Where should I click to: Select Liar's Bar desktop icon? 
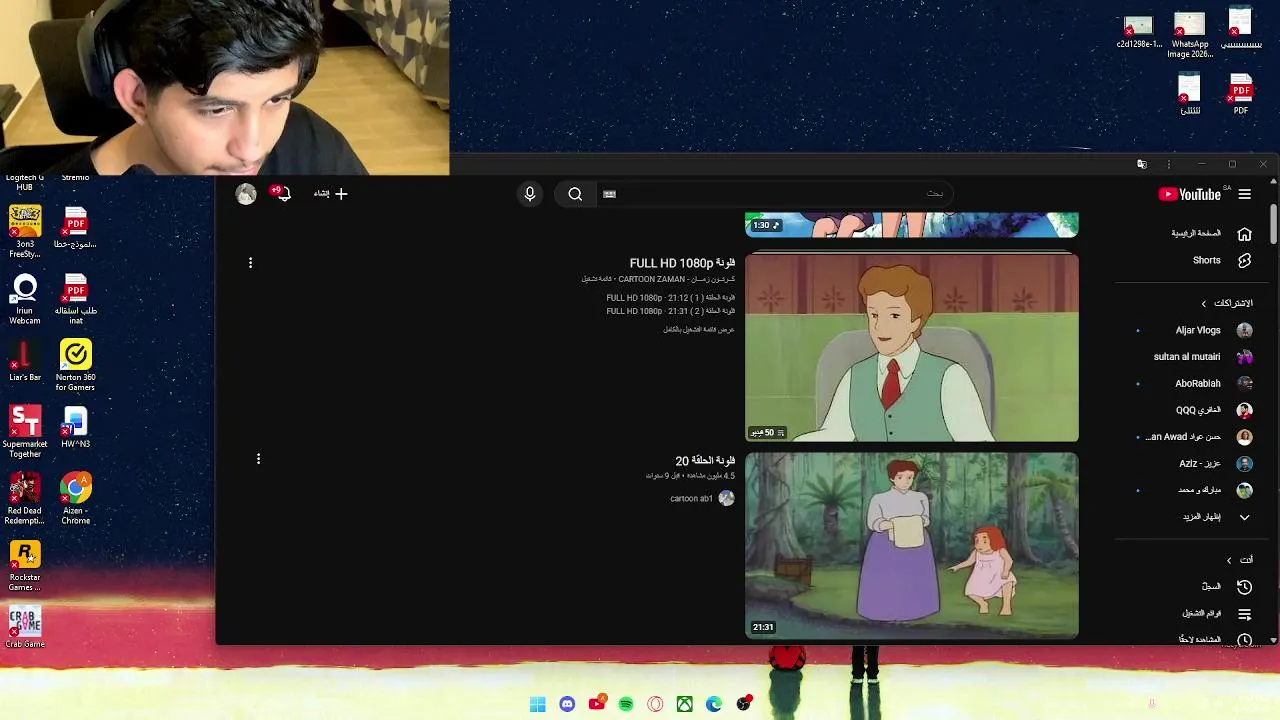coord(25,360)
